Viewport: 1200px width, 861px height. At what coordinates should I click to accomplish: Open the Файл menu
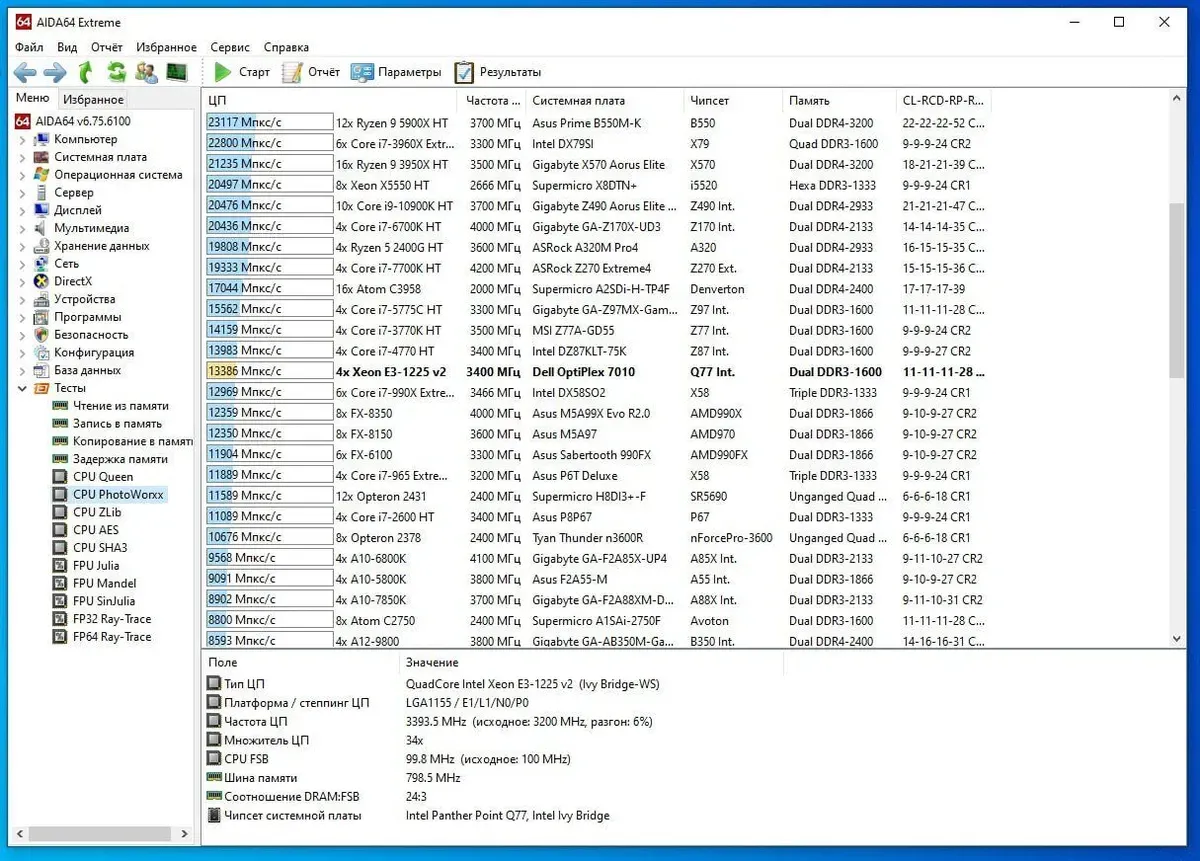(x=29, y=47)
